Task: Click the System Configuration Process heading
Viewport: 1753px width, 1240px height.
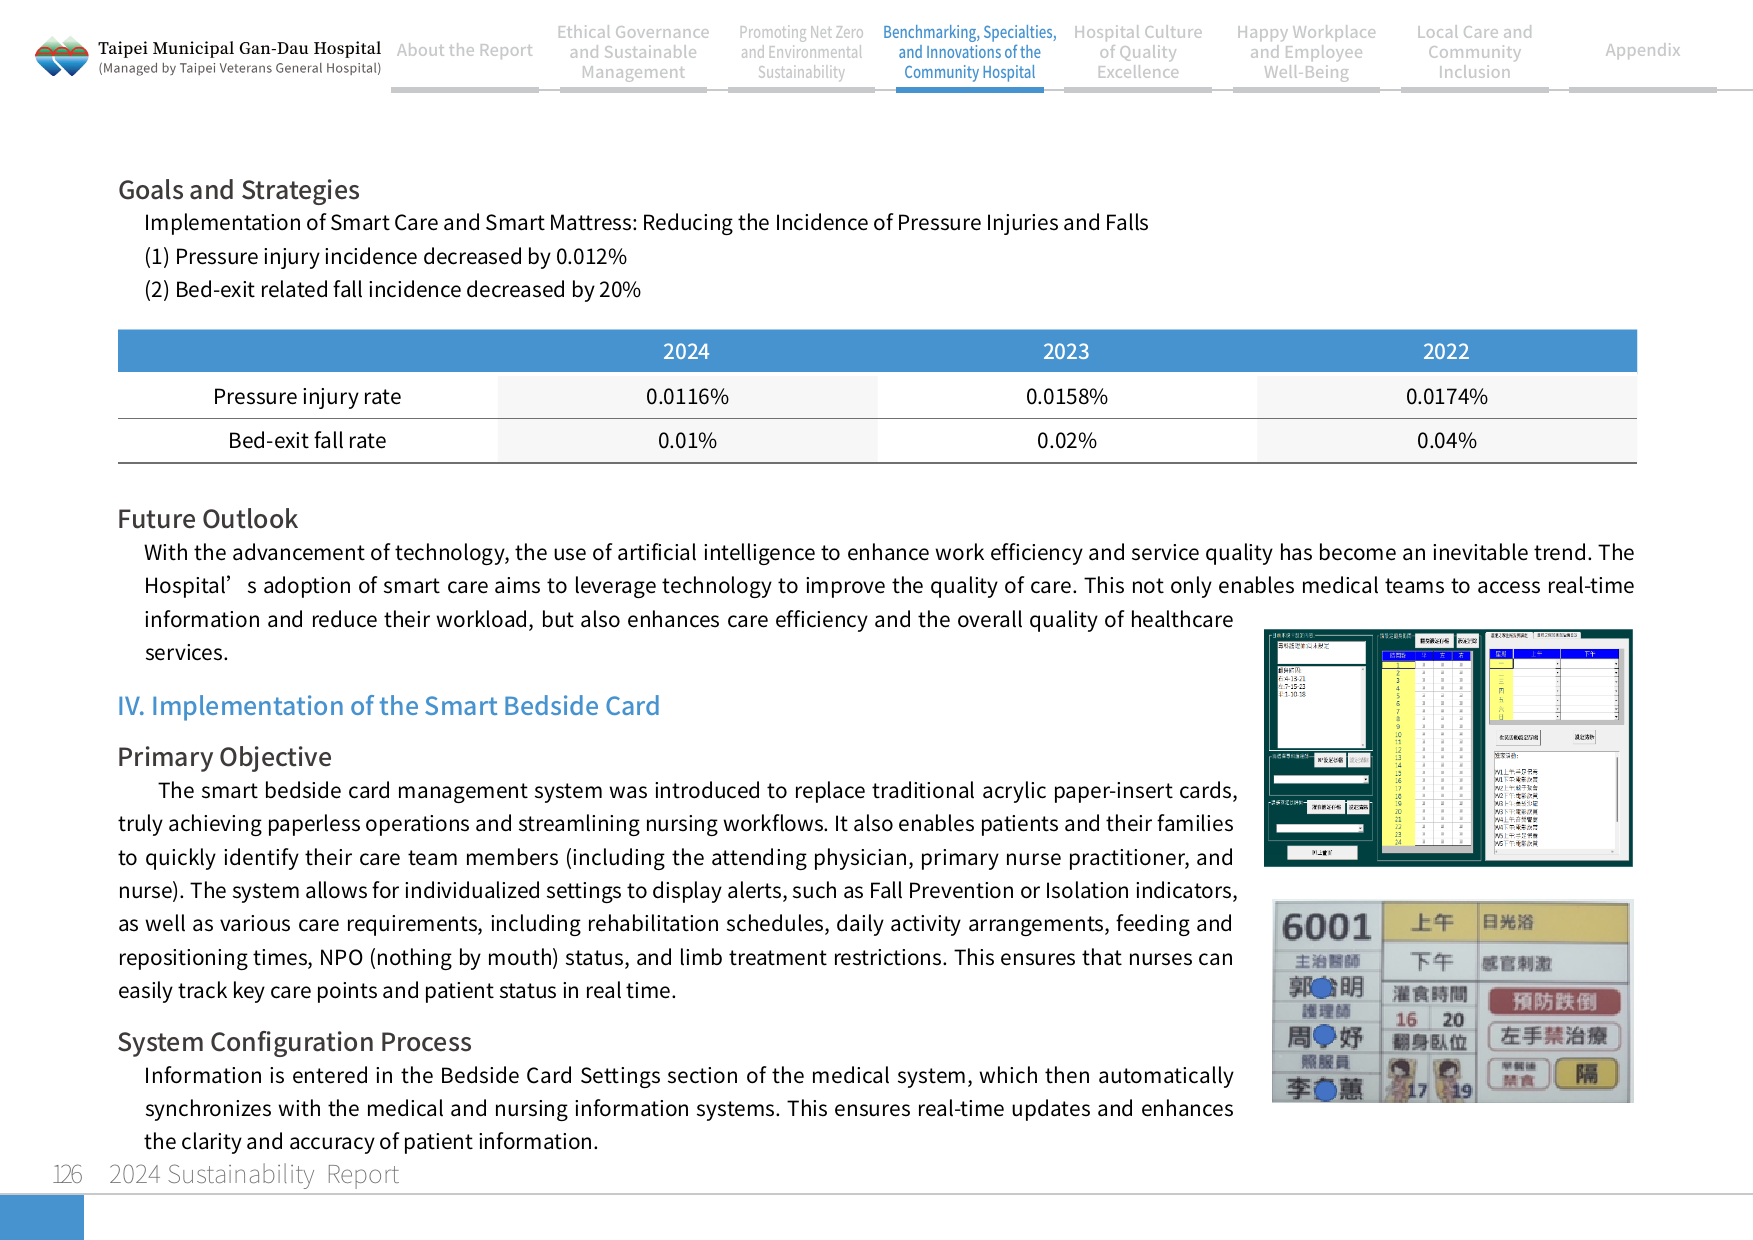Action: coord(295,1042)
